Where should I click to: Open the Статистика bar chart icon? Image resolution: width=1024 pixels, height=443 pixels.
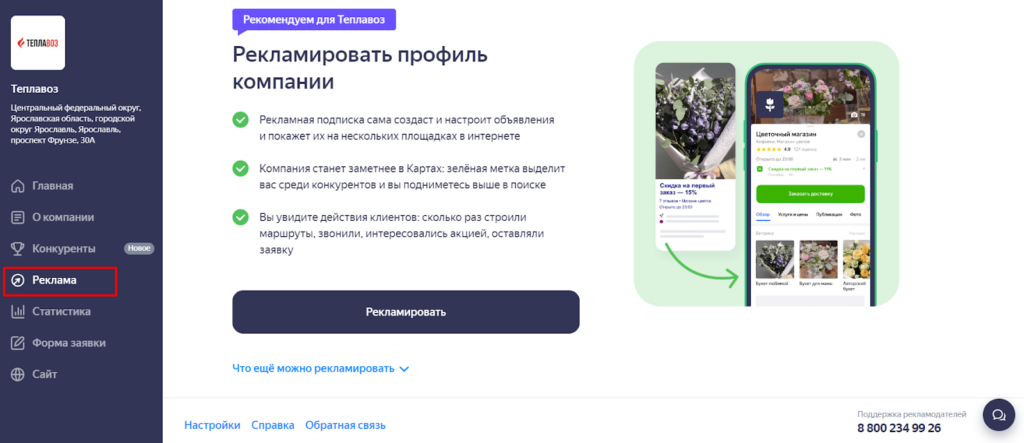(x=18, y=312)
